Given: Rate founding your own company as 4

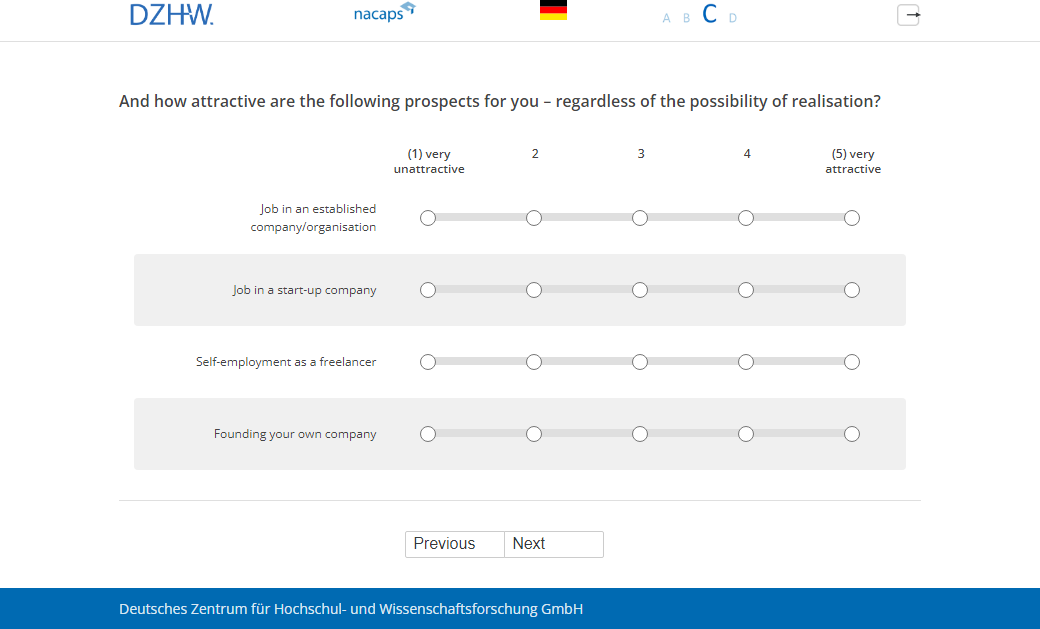Looking at the screenshot, I should click(x=746, y=434).
